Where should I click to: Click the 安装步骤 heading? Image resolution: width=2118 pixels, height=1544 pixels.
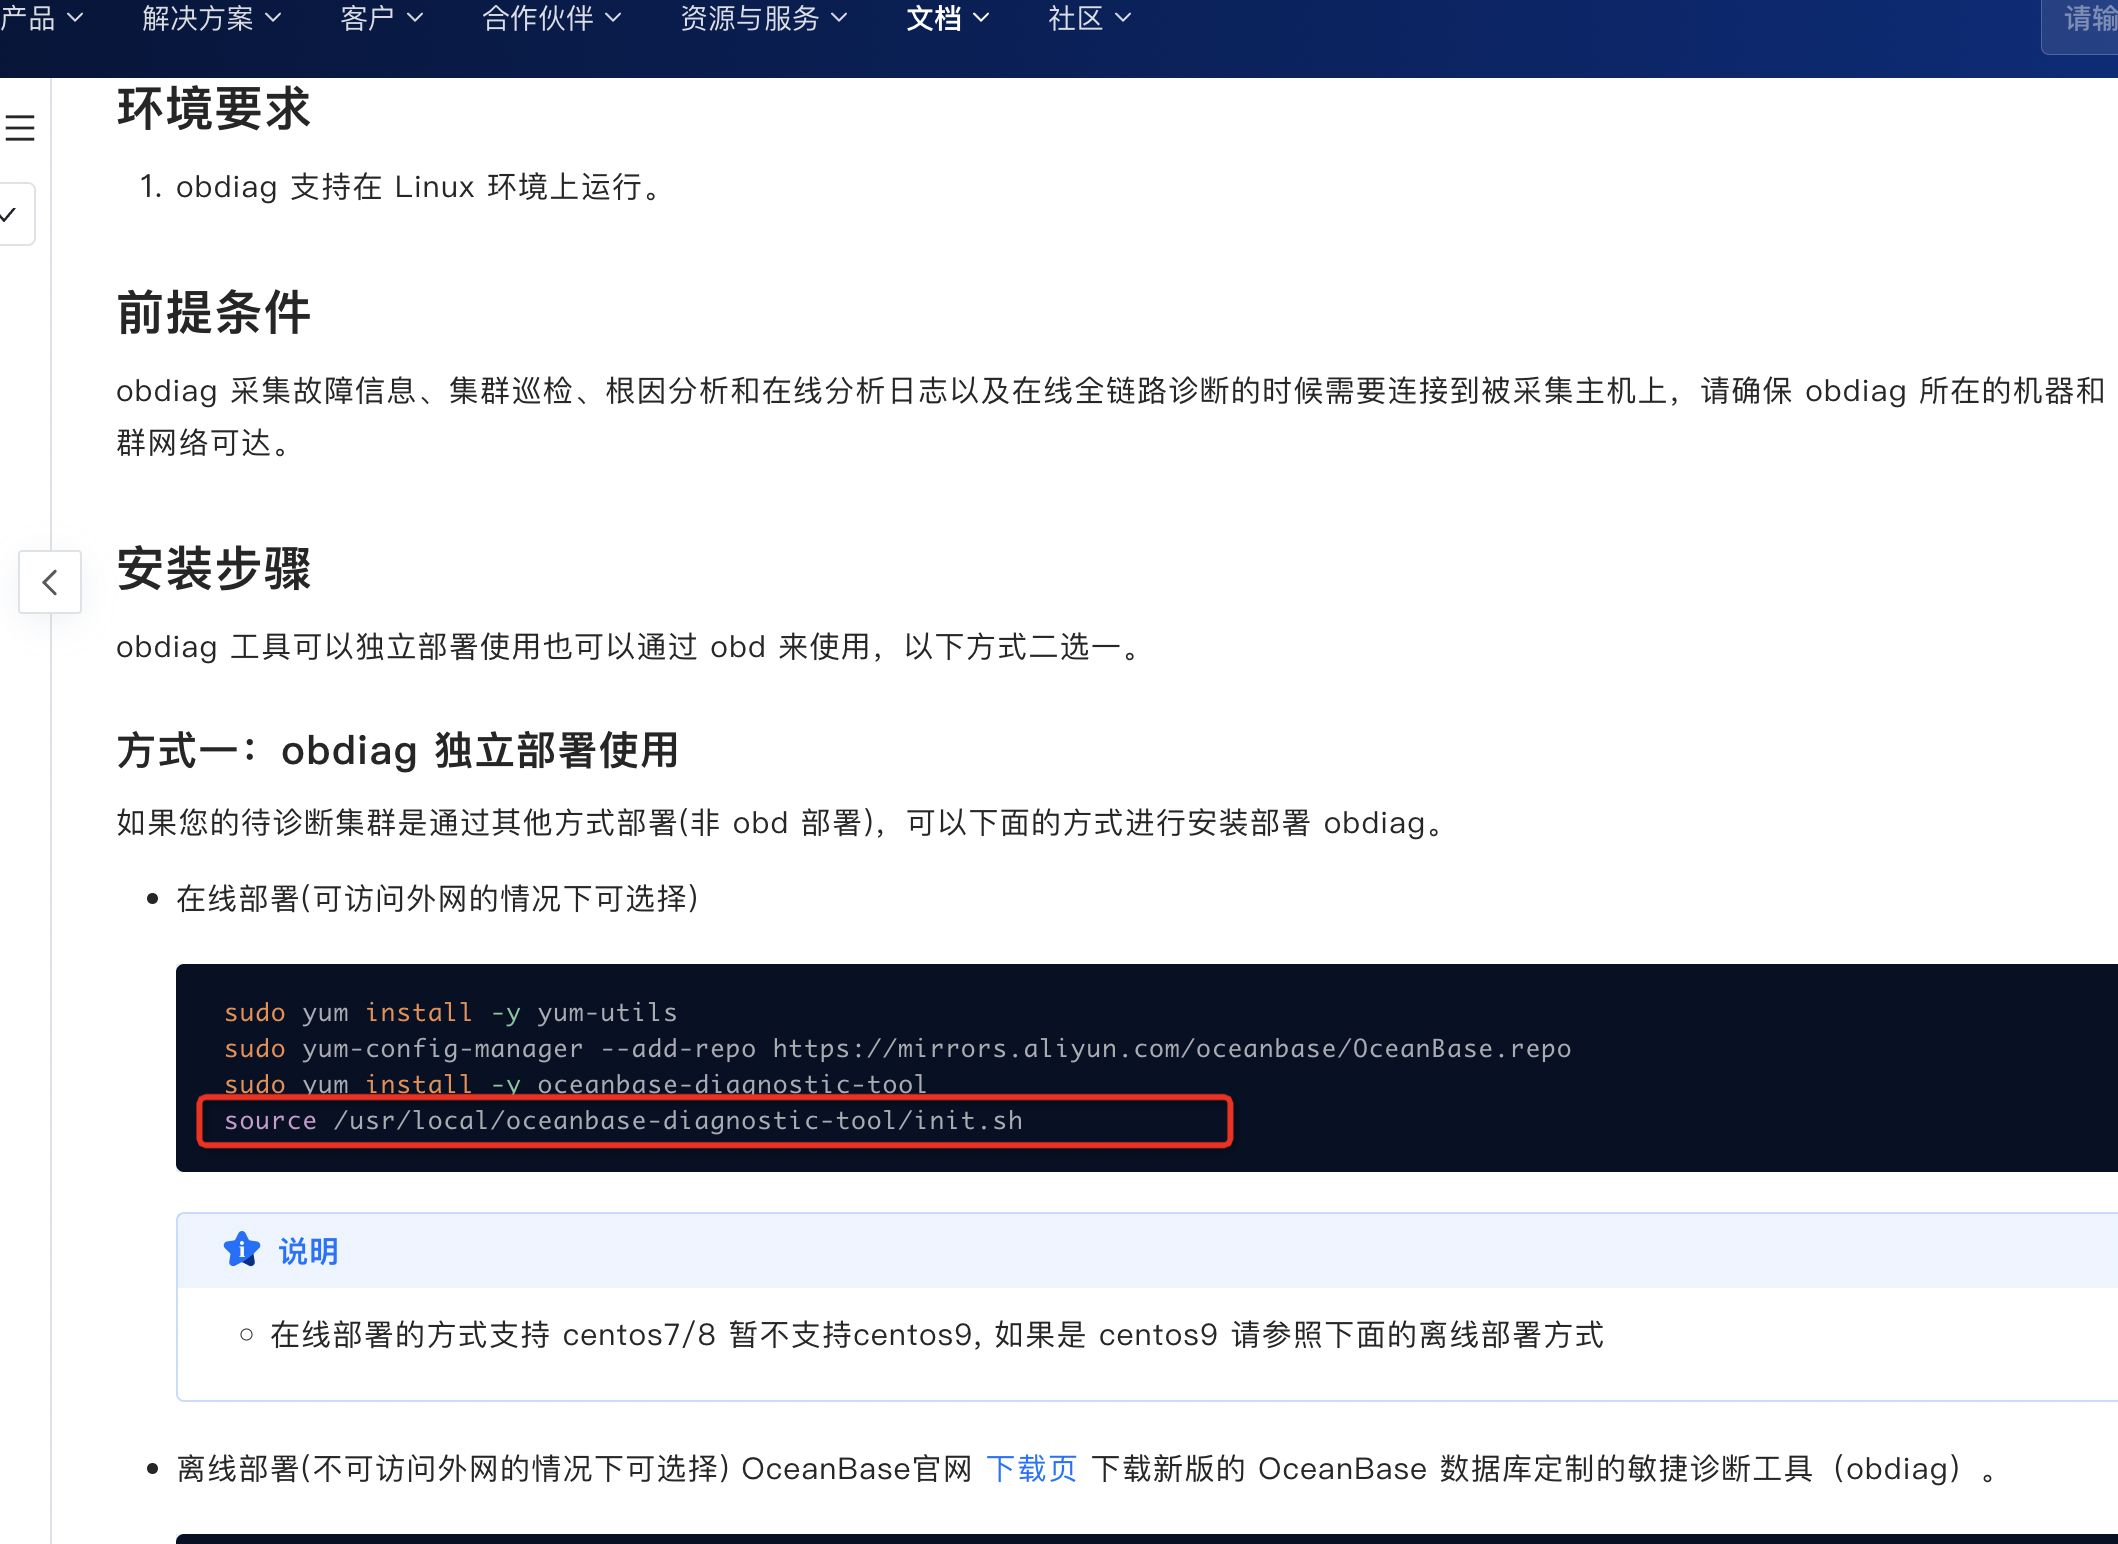[214, 568]
